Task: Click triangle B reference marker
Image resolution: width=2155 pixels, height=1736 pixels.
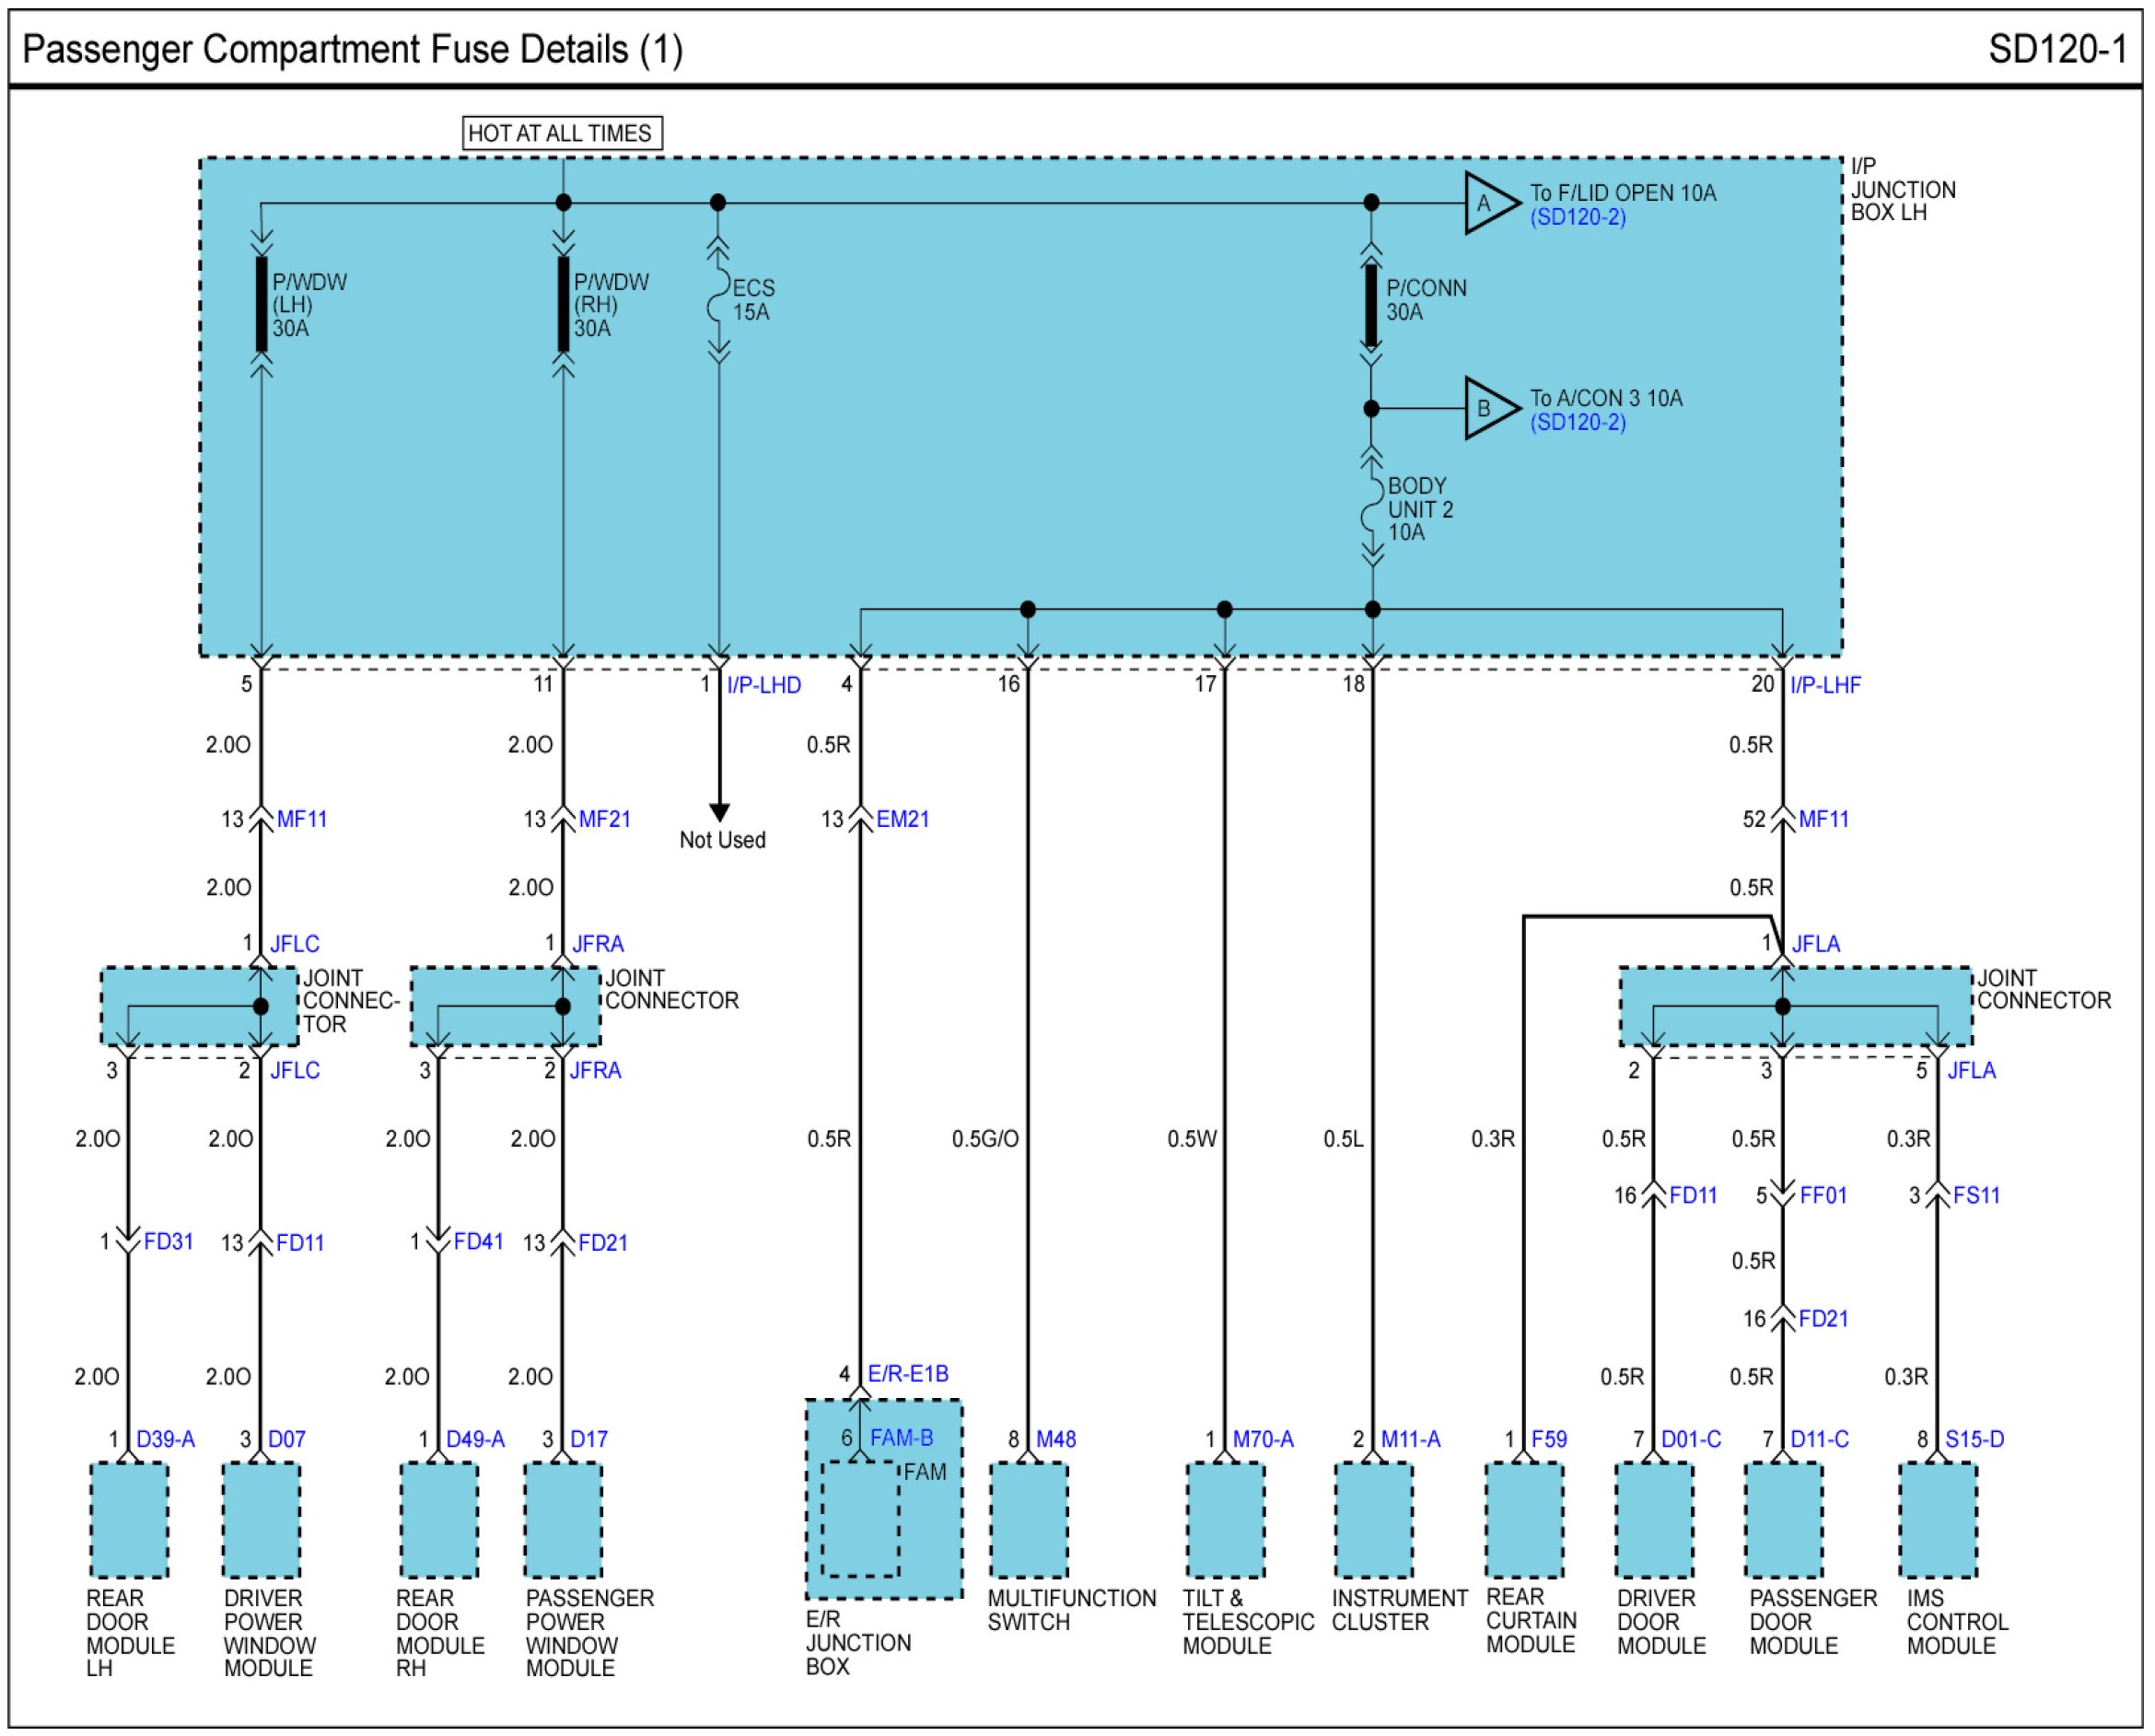Action: pos(1487,408)
